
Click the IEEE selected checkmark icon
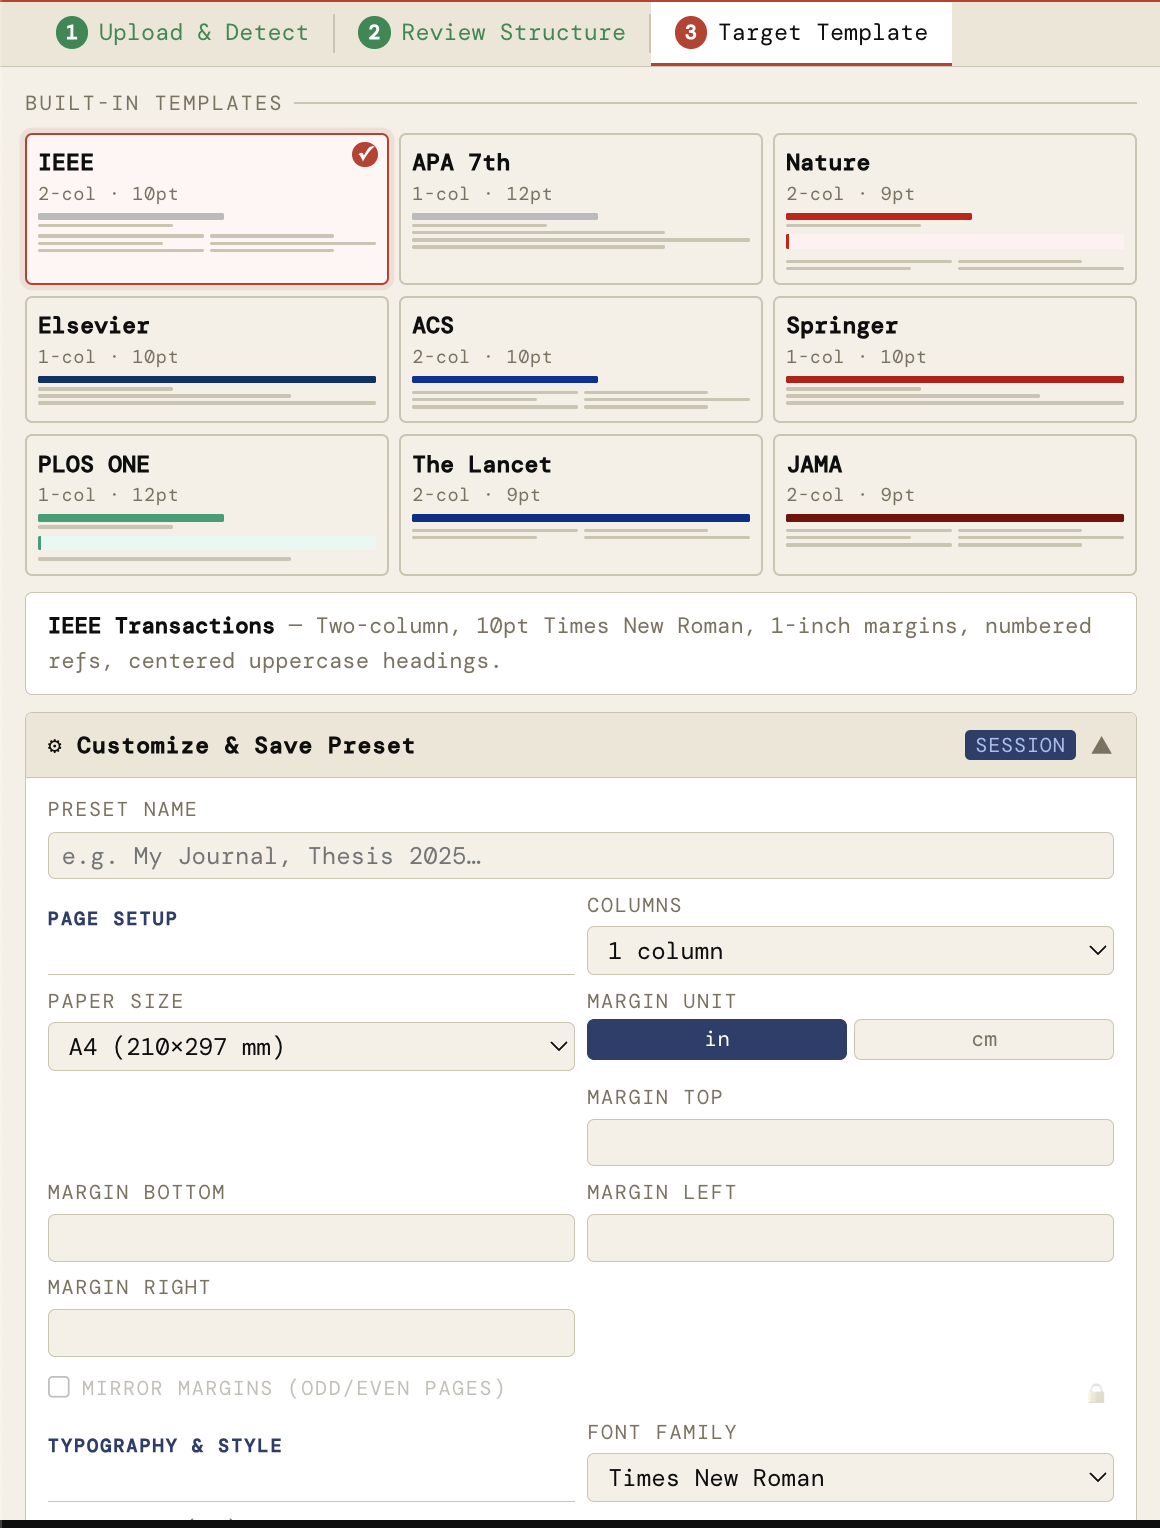click(x=365, y=154)
